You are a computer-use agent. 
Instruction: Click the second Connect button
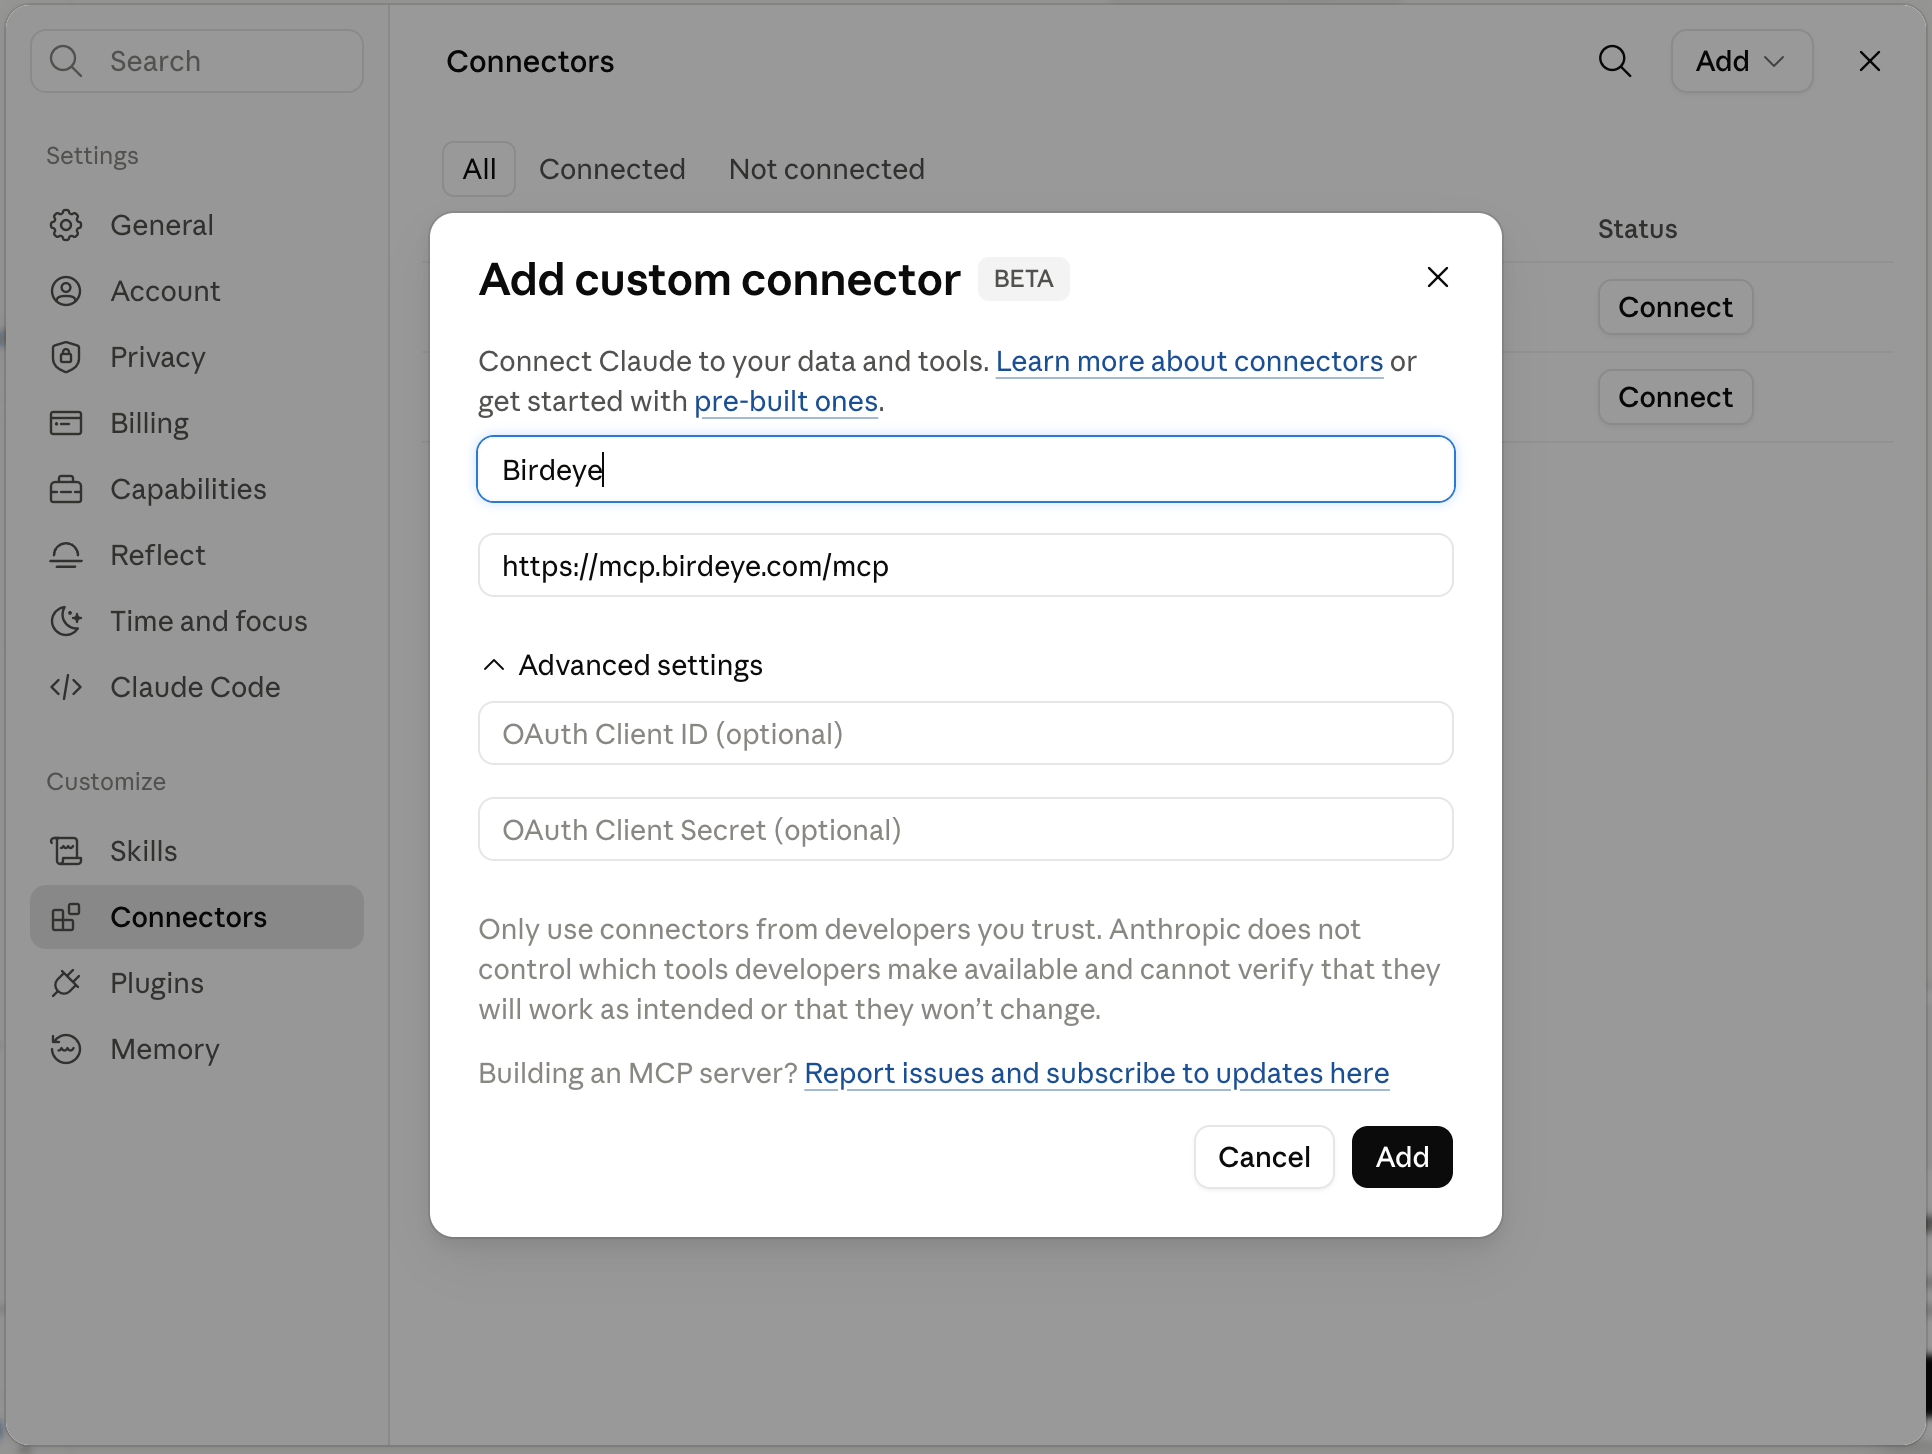[1675, 397]
